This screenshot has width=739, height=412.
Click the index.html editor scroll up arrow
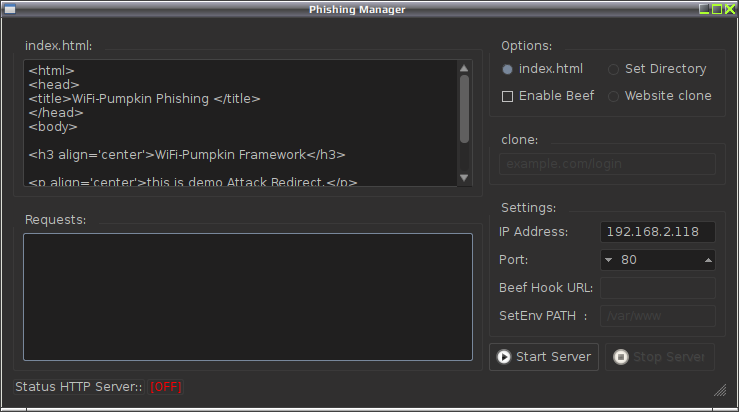pos(464,68)
